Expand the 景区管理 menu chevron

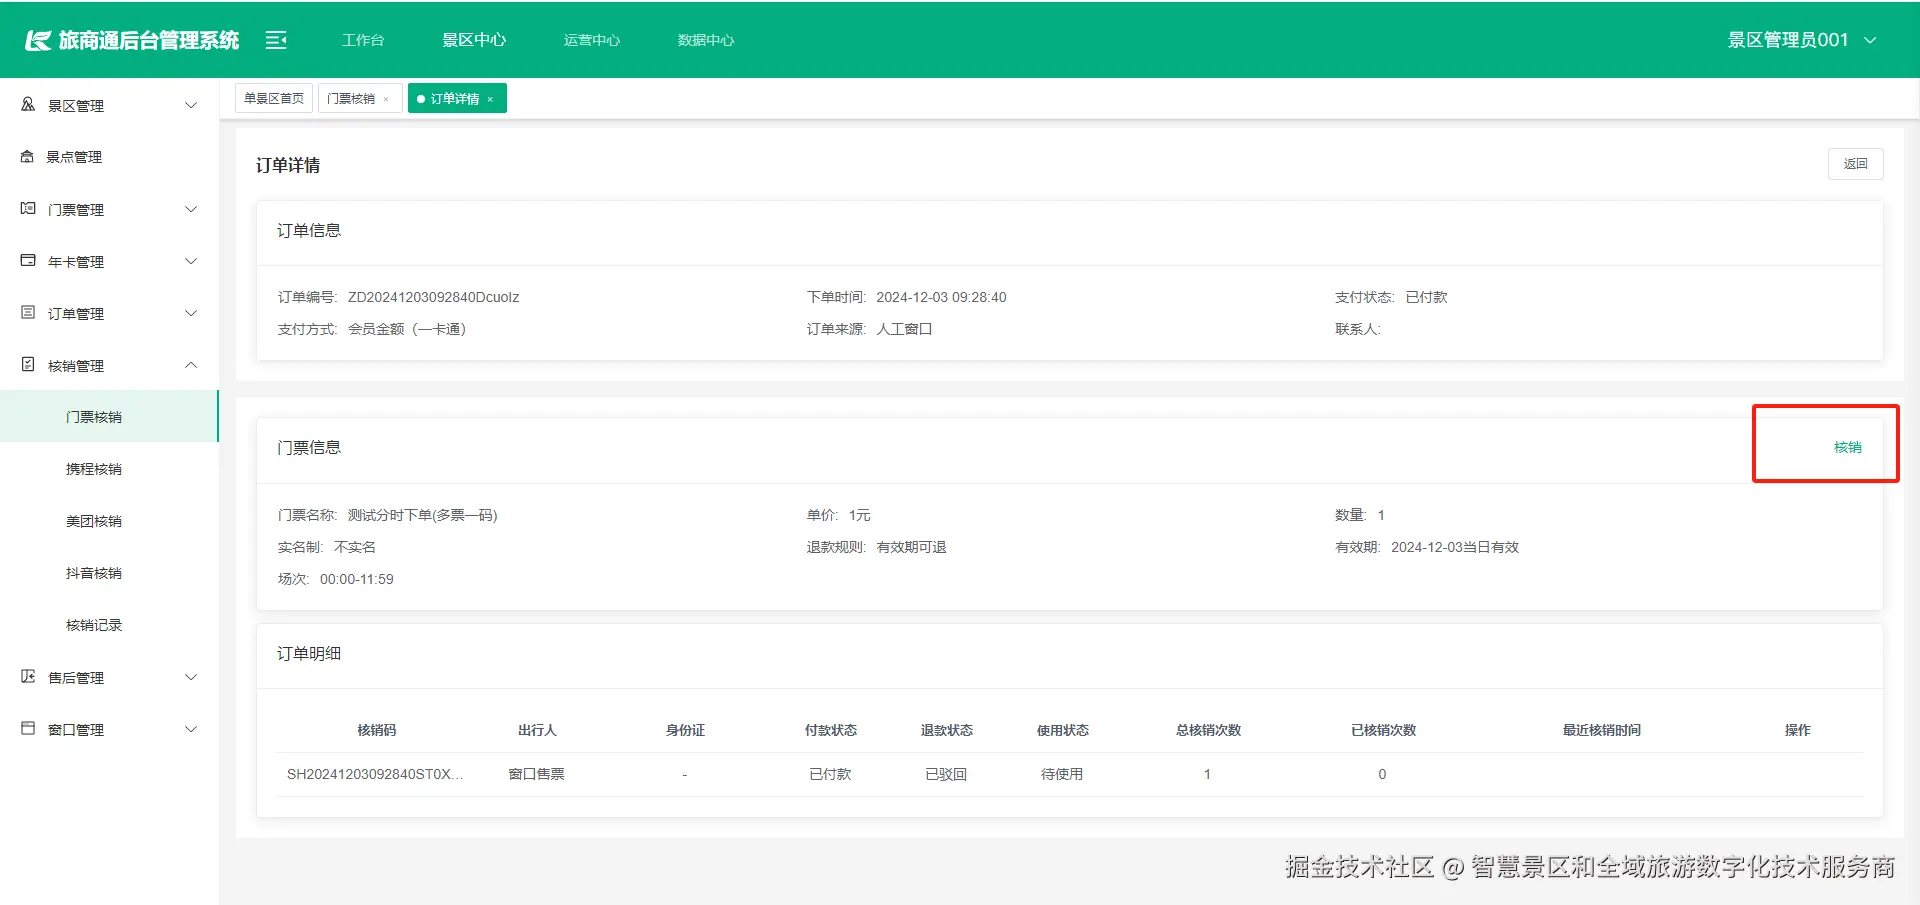(191, 105)
